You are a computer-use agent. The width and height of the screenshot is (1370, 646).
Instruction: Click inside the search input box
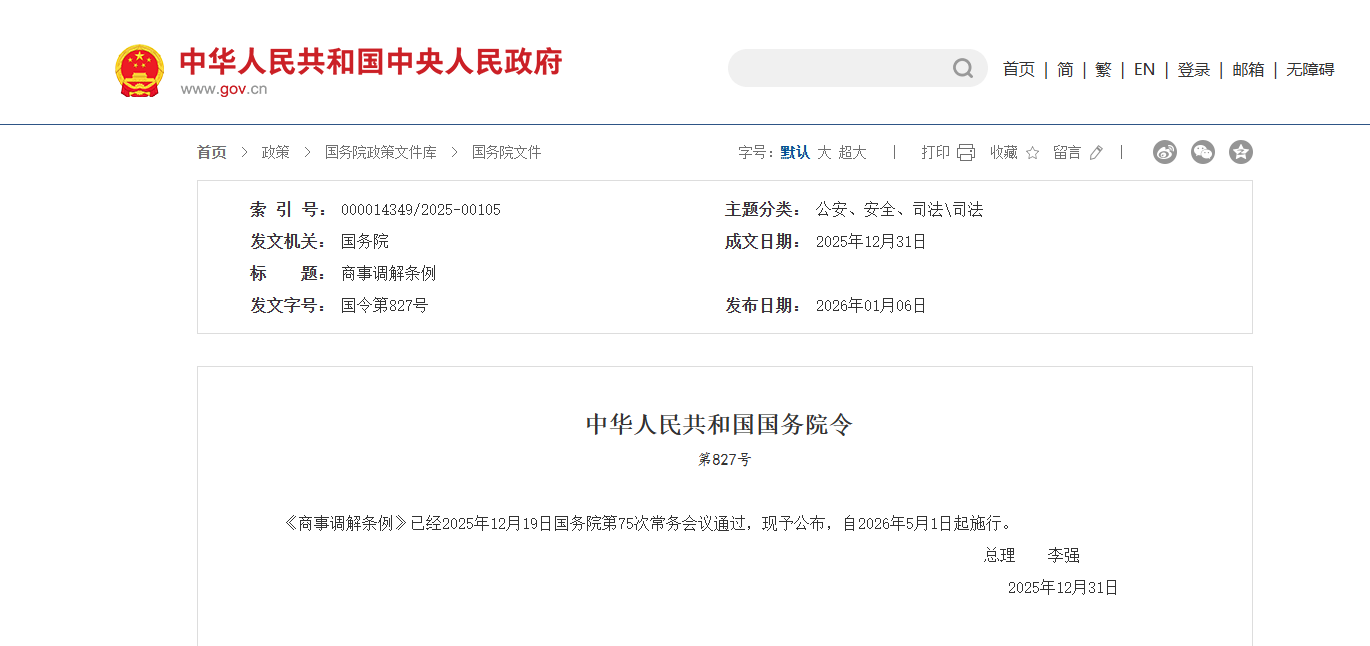pos(850,68)
